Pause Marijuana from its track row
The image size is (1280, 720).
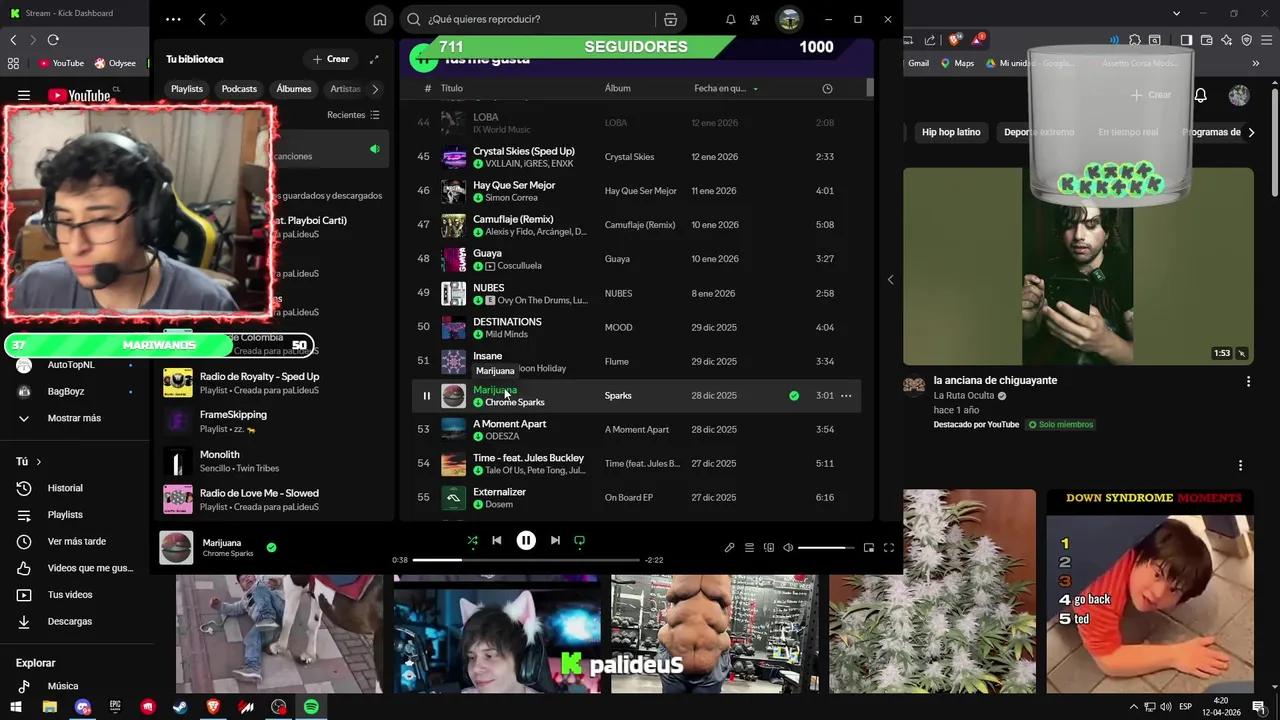(x=426, y=396)
